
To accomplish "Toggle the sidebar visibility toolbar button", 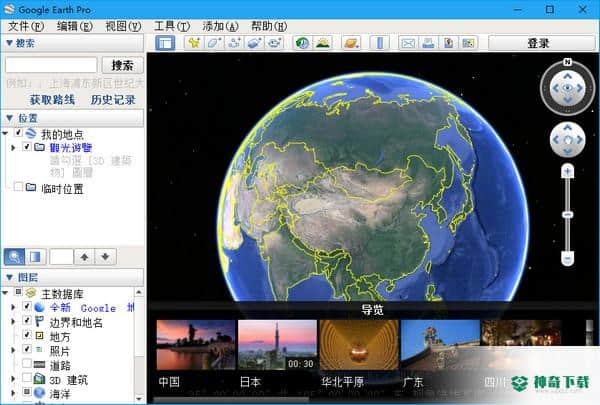I will coord(165,43).
